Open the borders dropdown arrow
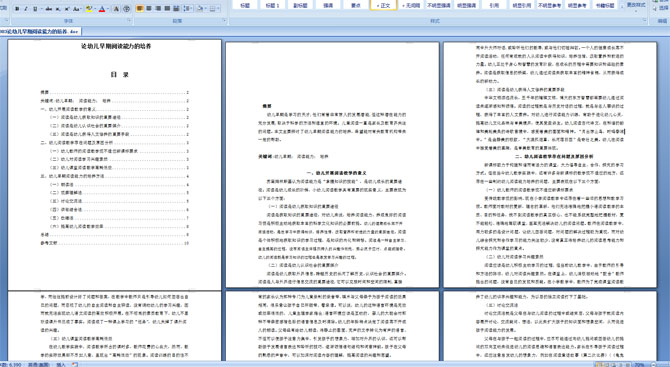 point(218,9)
